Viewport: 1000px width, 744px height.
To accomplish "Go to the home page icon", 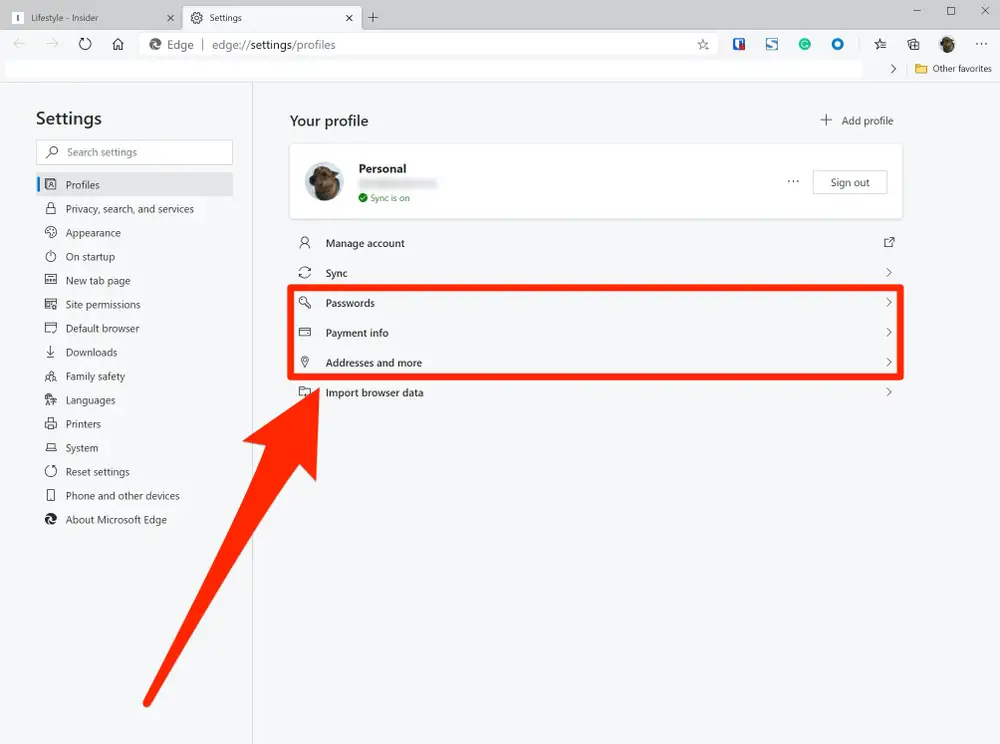I will (118, 44).
